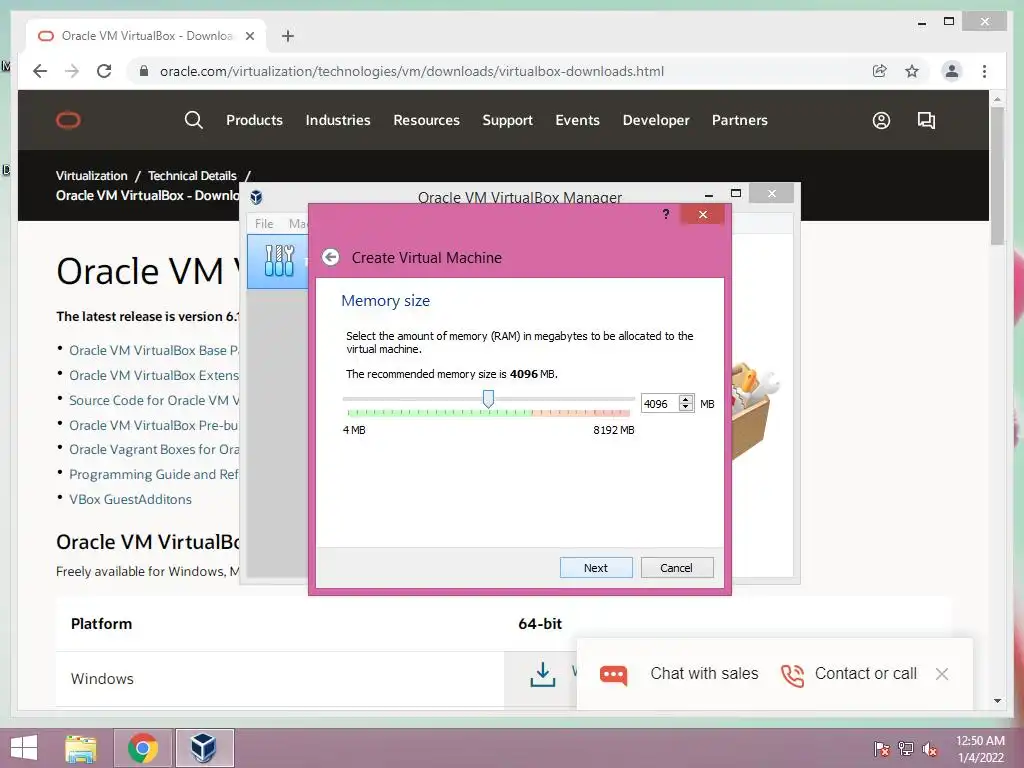Viewport: 1024px width, 768px height.
Task: Open the Oracle account profile icon
Action: point(881,120)
